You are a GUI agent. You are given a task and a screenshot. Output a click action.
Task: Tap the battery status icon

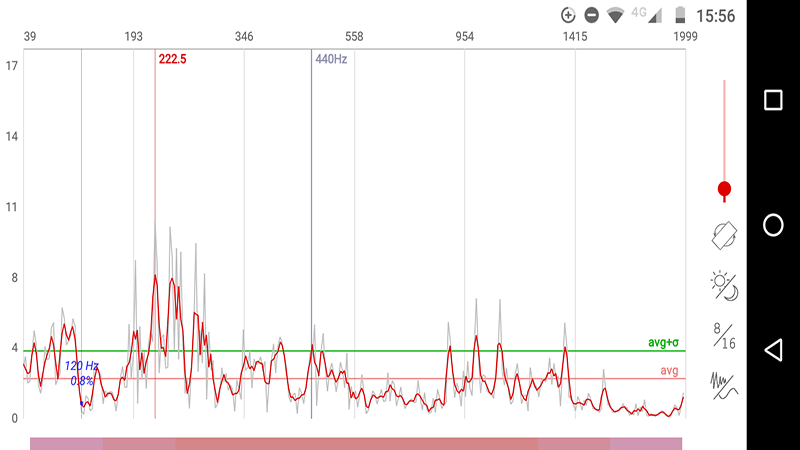[x=681, y=15]
